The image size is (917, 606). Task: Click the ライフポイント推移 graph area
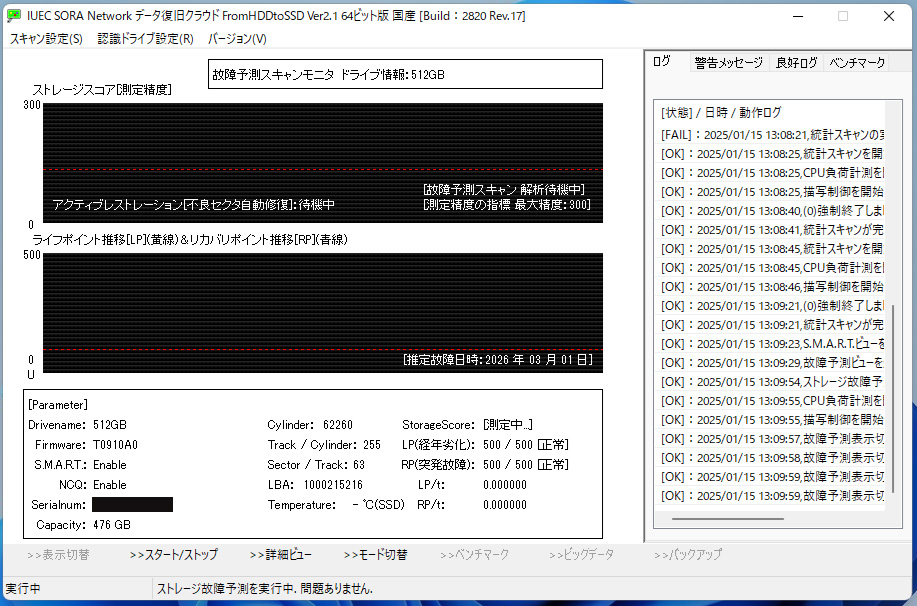point(323,313)
